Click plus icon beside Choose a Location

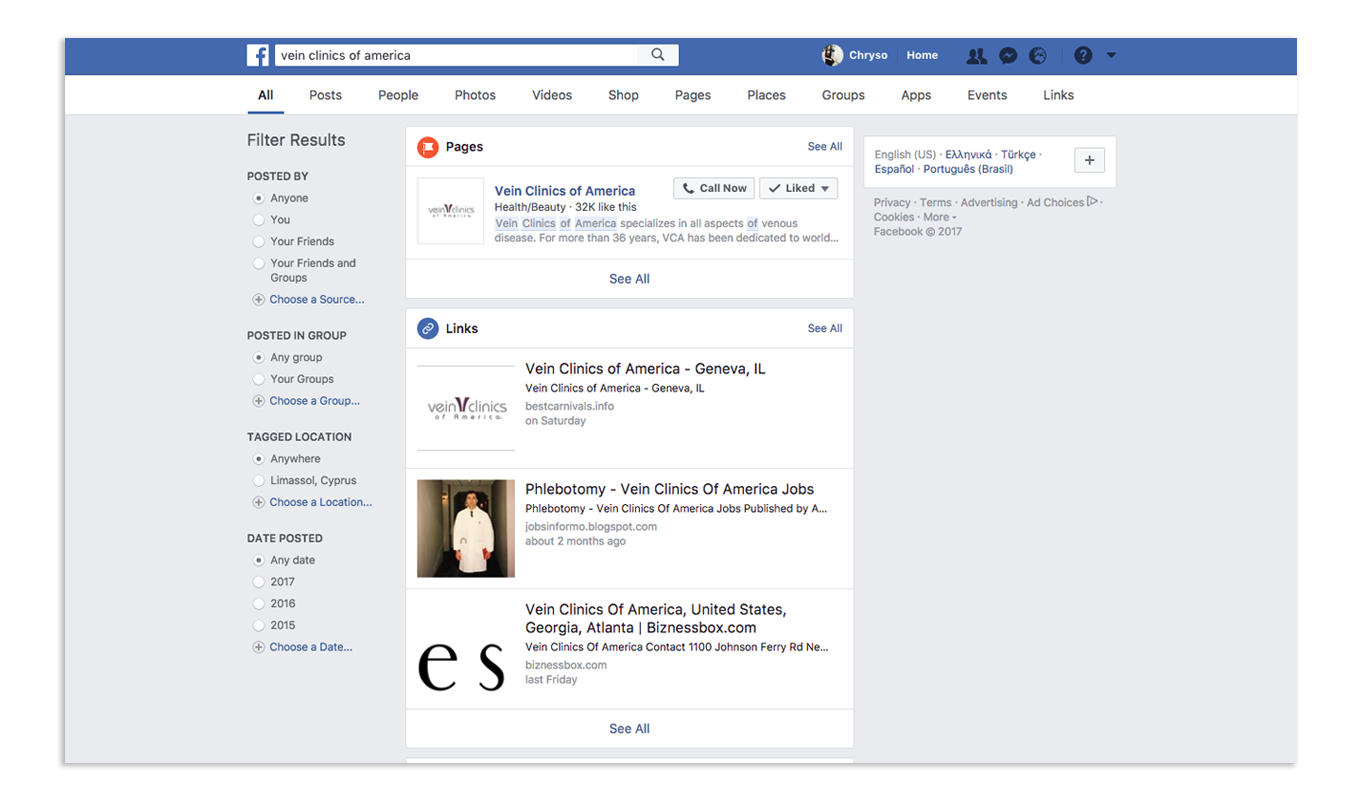[x=259, y=502]
